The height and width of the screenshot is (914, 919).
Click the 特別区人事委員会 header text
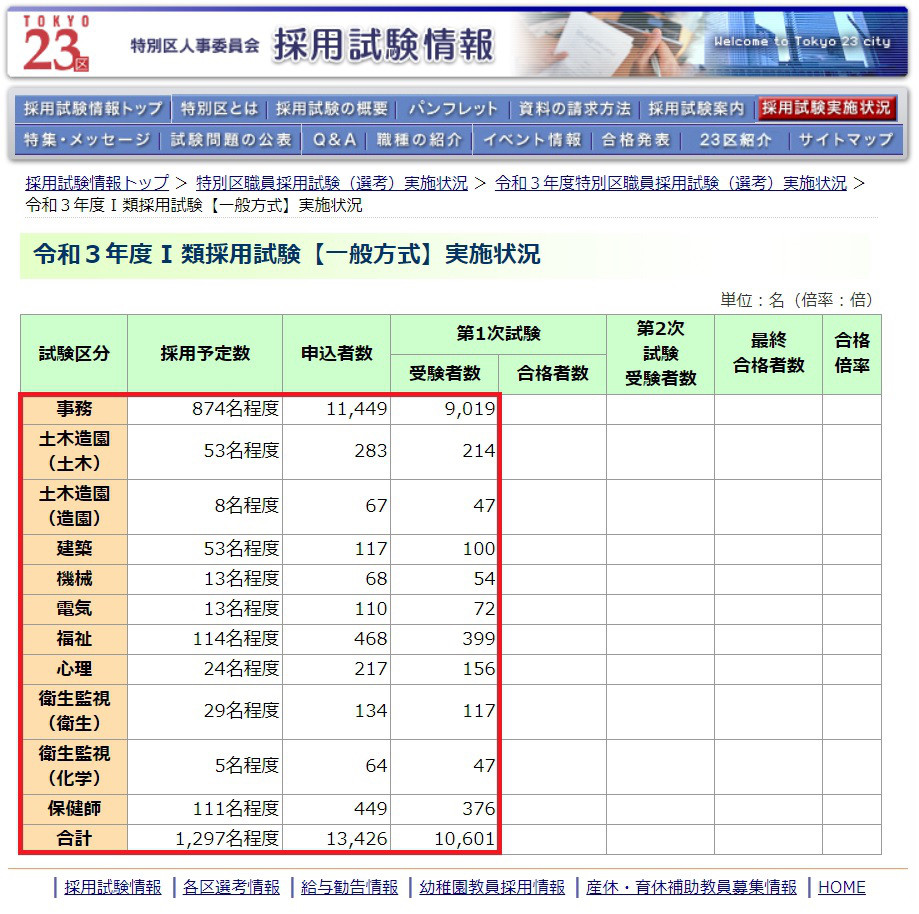195,45
